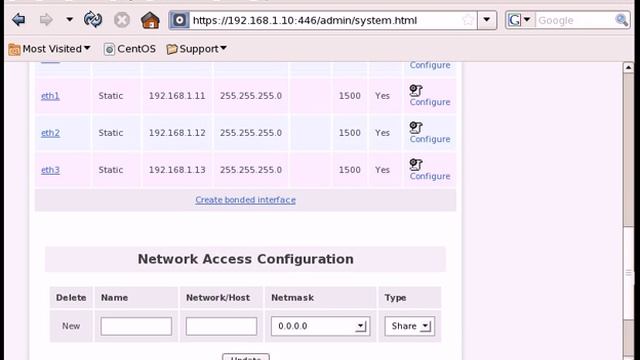
Task: Click IP address 192.168.1.11
Action: point(177,96)
